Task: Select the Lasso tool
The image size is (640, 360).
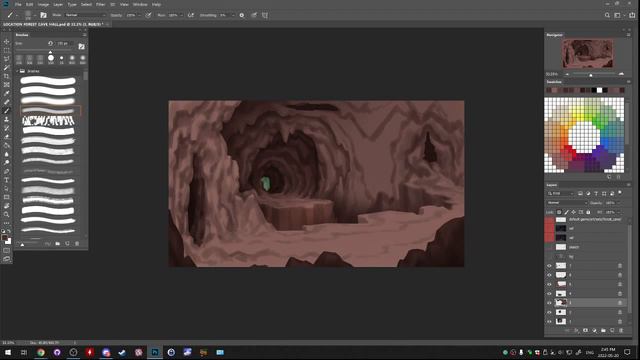Action: [x=7, y=59]
